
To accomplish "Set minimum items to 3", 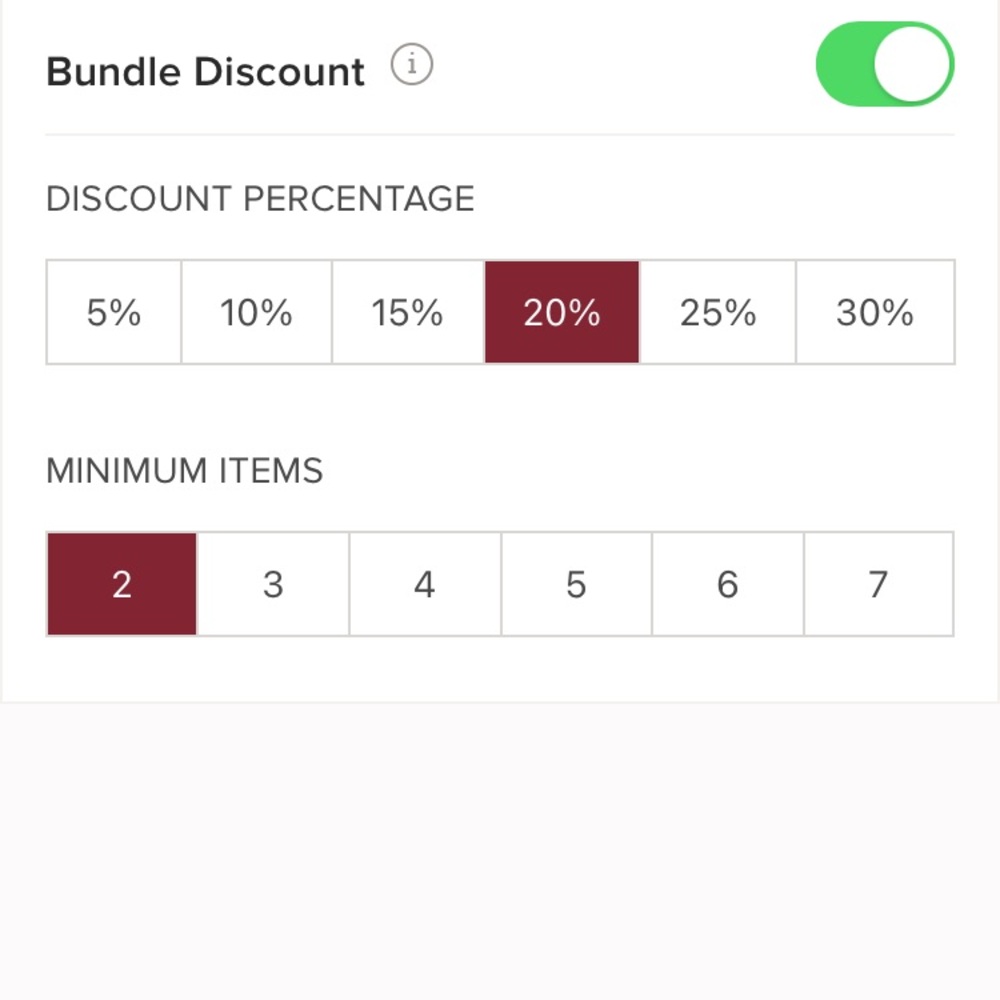I will 273,584.
